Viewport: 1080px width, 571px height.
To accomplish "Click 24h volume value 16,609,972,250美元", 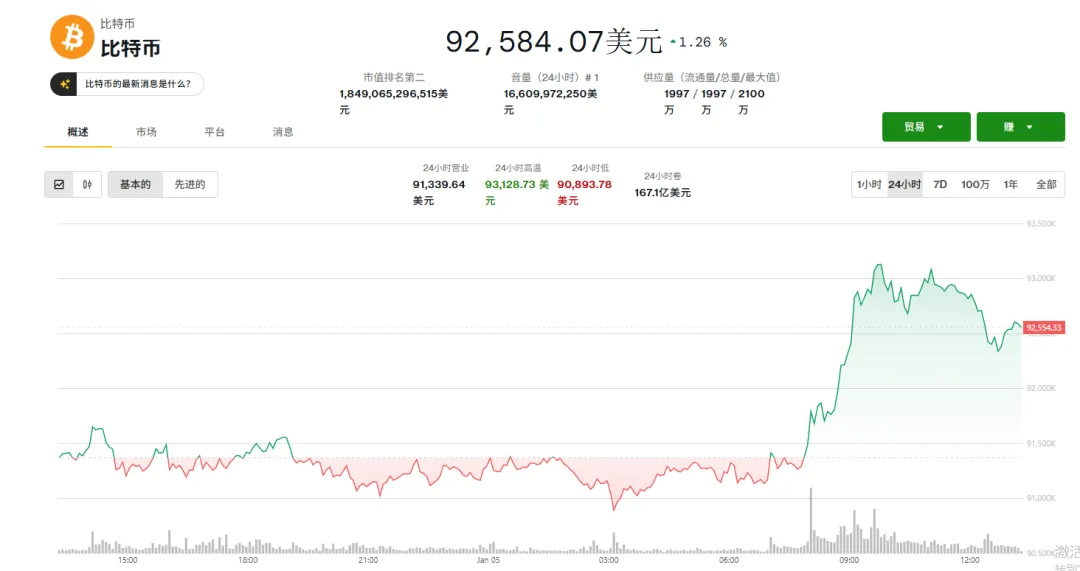I will pyautogui.click(x=550, y=101).
